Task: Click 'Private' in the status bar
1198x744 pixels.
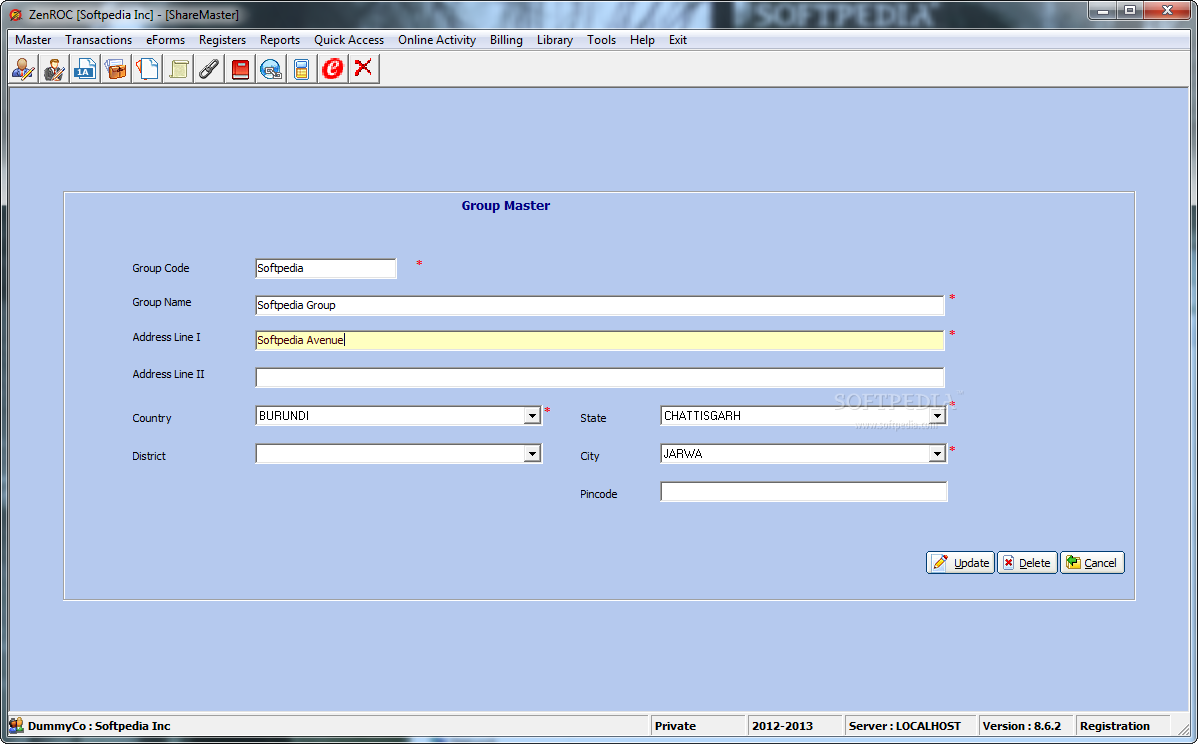Action: point(675,726)
